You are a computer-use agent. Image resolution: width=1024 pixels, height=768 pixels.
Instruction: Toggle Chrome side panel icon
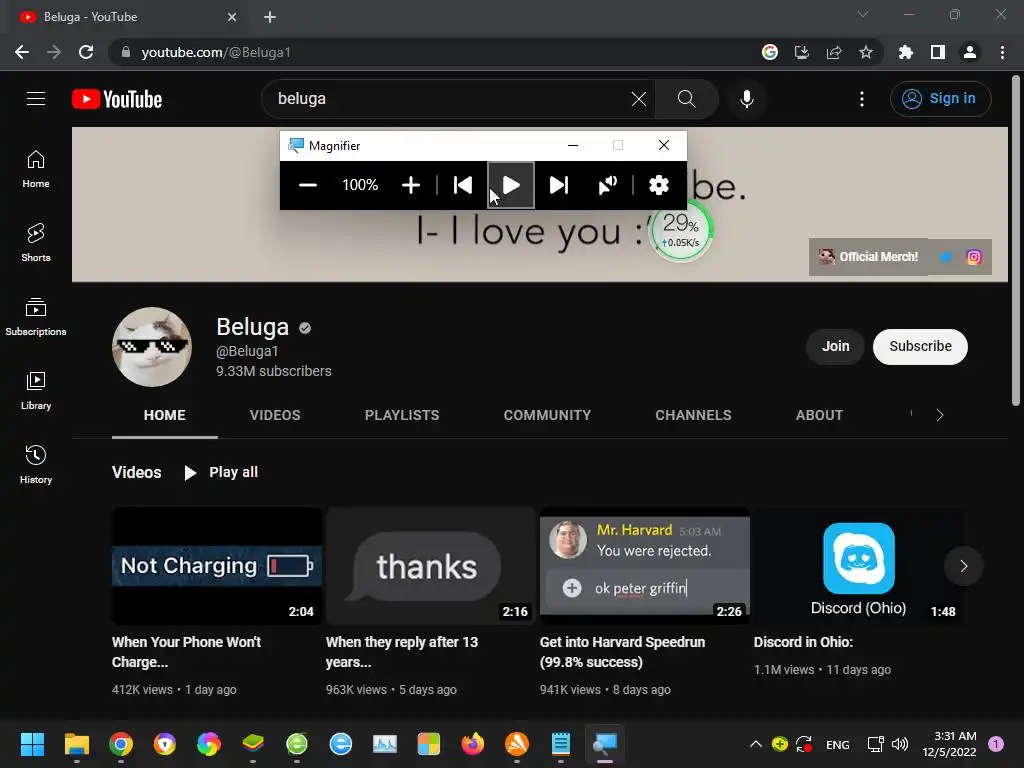(x=938, y=52)
